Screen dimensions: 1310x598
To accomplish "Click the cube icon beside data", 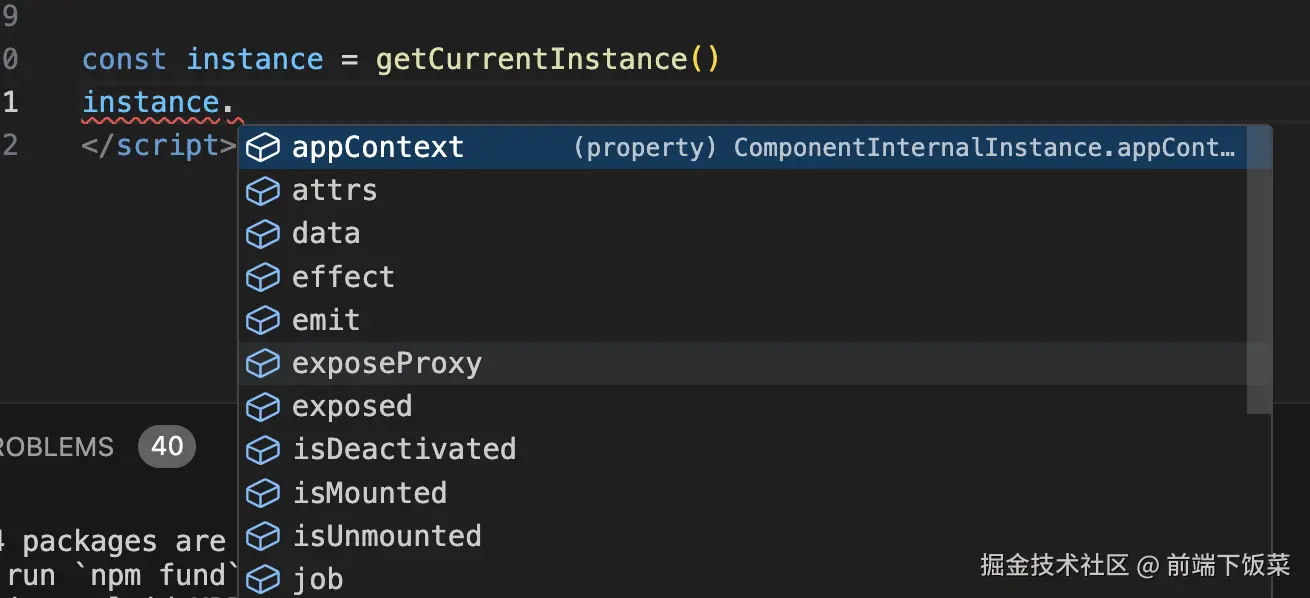I will coord(262,234).
